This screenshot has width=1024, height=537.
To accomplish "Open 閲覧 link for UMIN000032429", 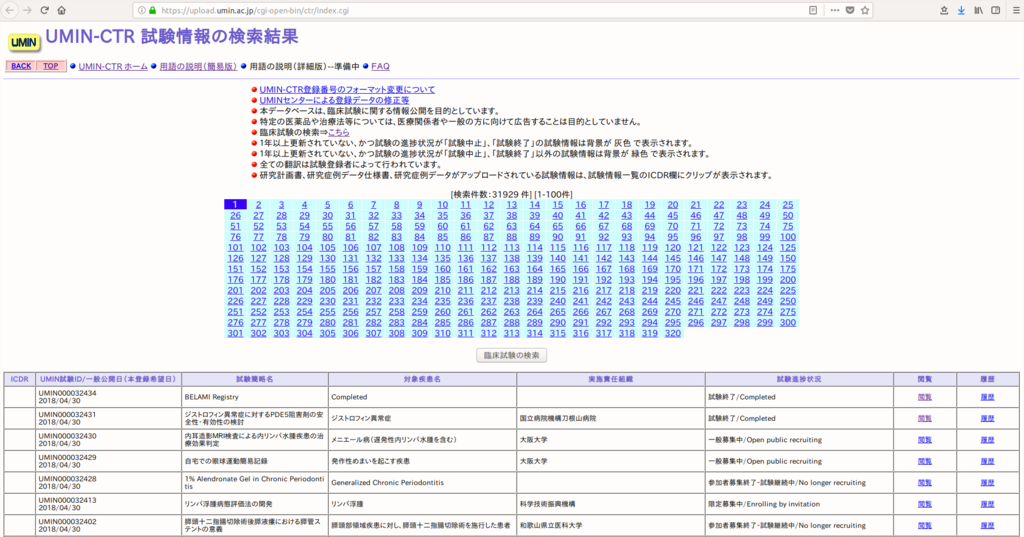I will click(x=925, y=461).
